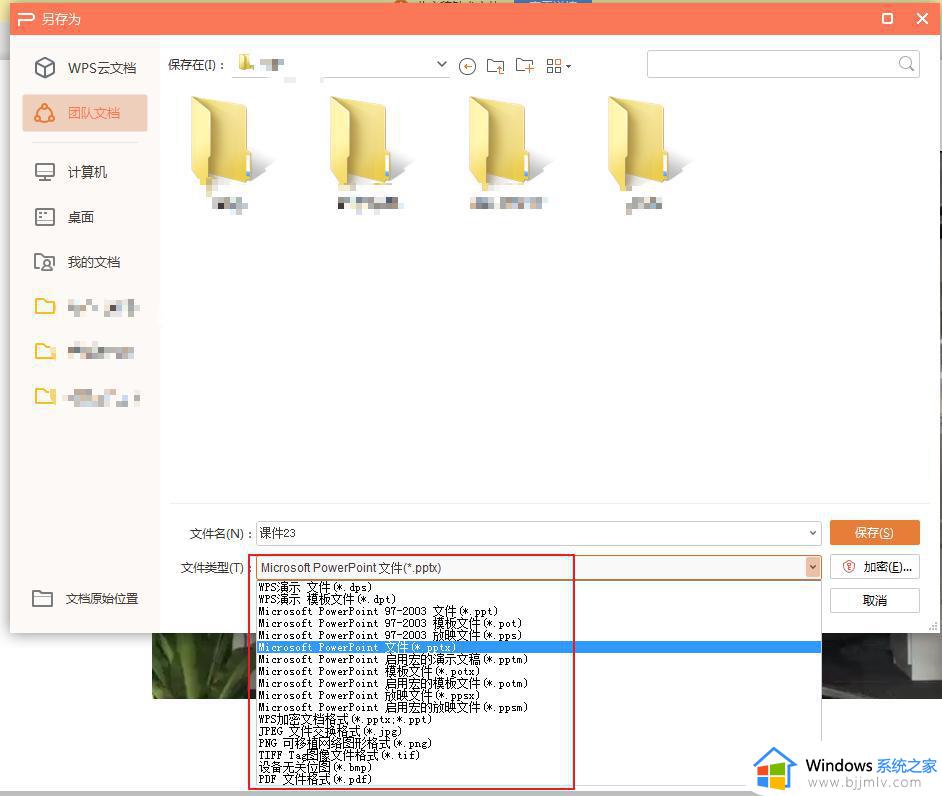Maximize the 另存为 dialog window

point(887,19)
